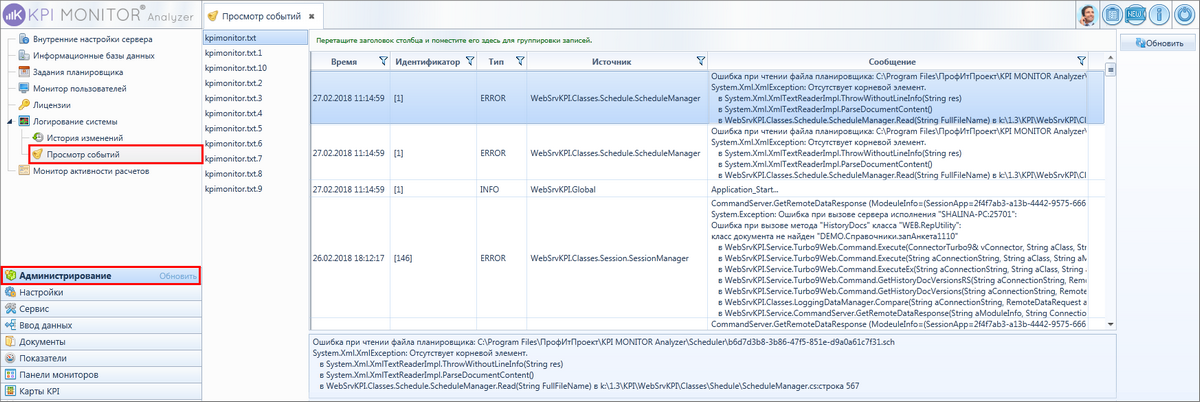Image resolution: width=1200 pixels, height=402 pixels.
Task: Click SessionManager source cell
Action: [616, 257]
